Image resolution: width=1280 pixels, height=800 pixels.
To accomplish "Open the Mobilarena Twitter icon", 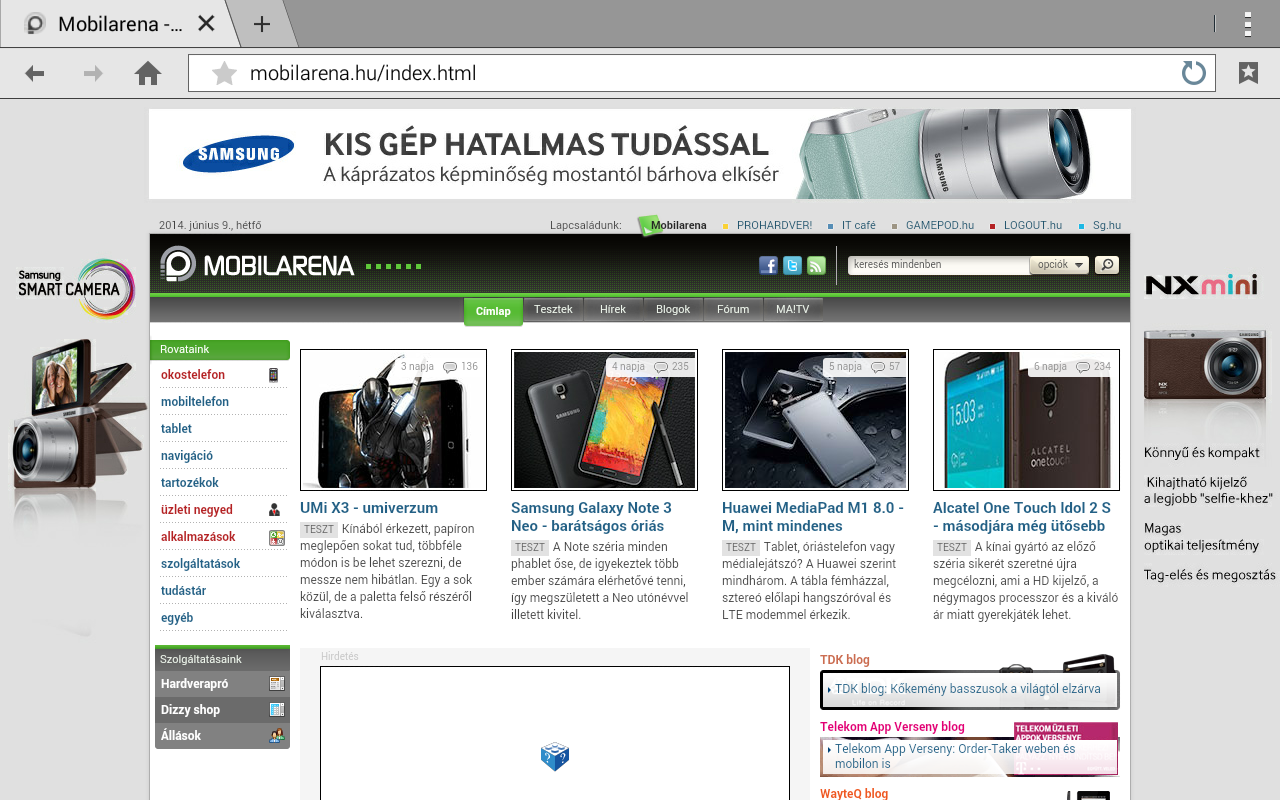I will [792, 265].
